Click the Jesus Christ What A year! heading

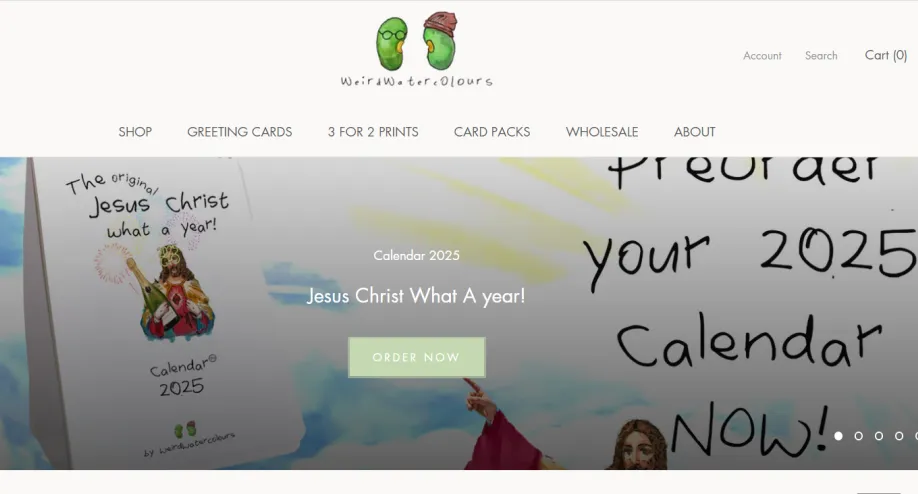(x=416, y=296)
